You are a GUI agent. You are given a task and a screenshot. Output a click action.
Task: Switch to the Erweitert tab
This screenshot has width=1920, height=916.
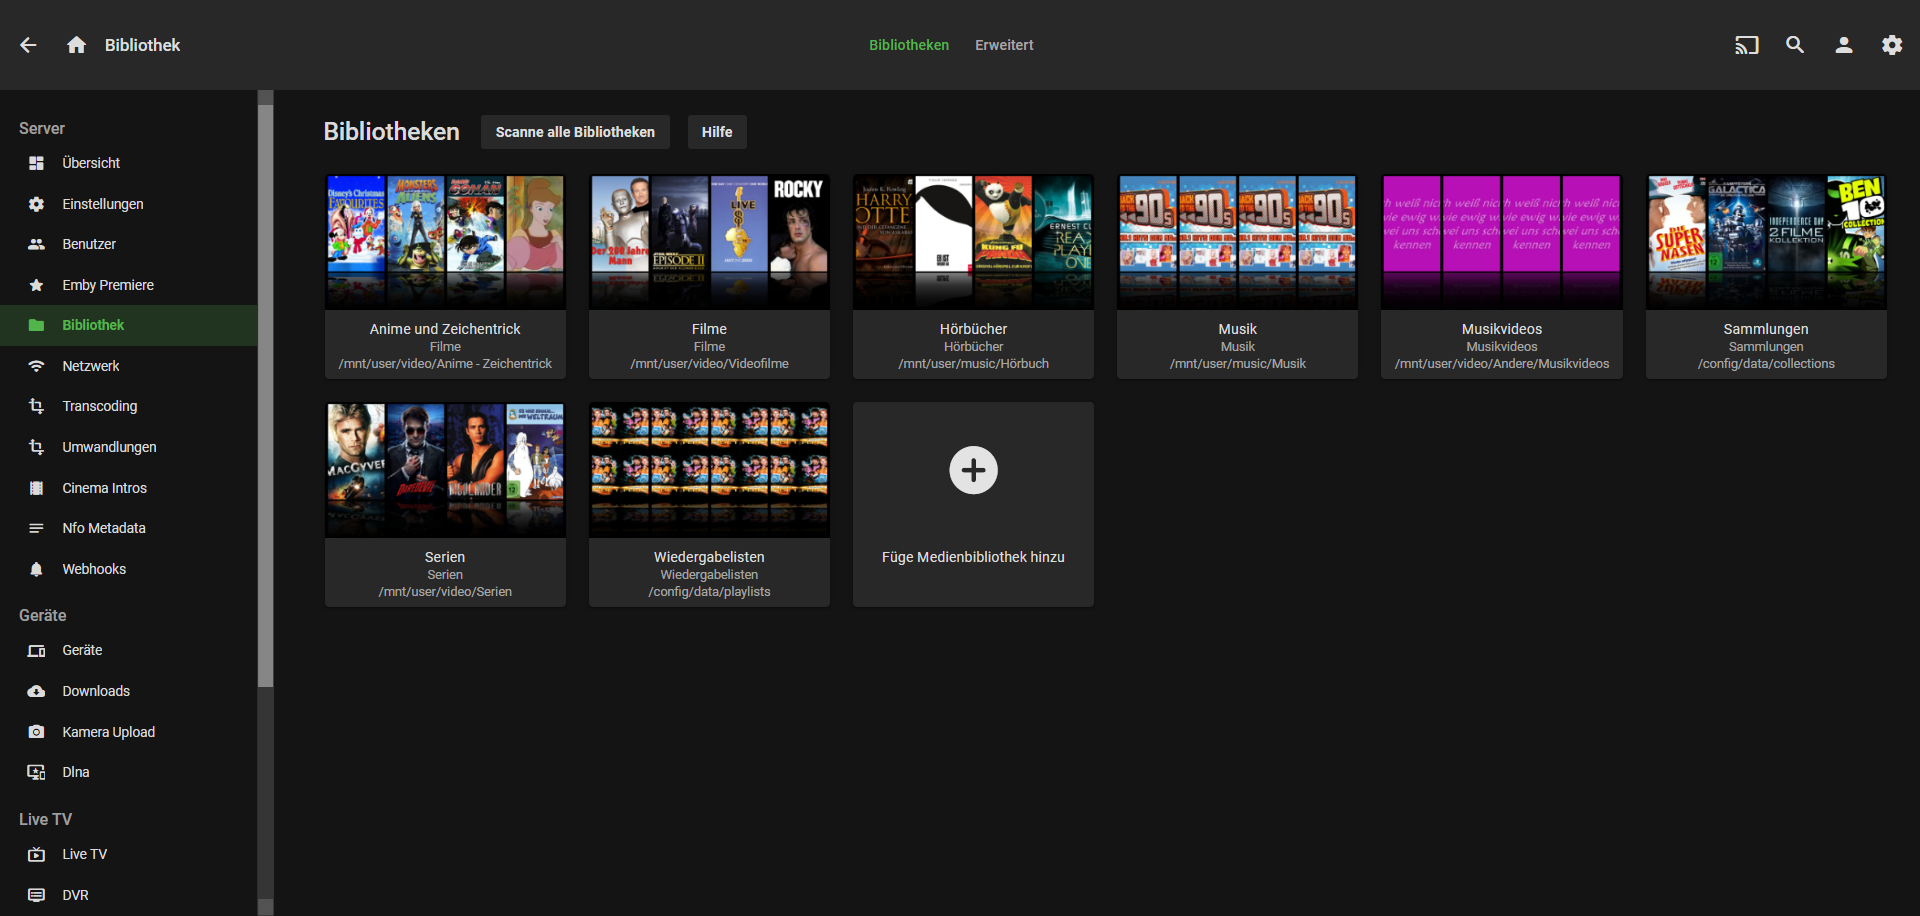(x=1004, y=45)
